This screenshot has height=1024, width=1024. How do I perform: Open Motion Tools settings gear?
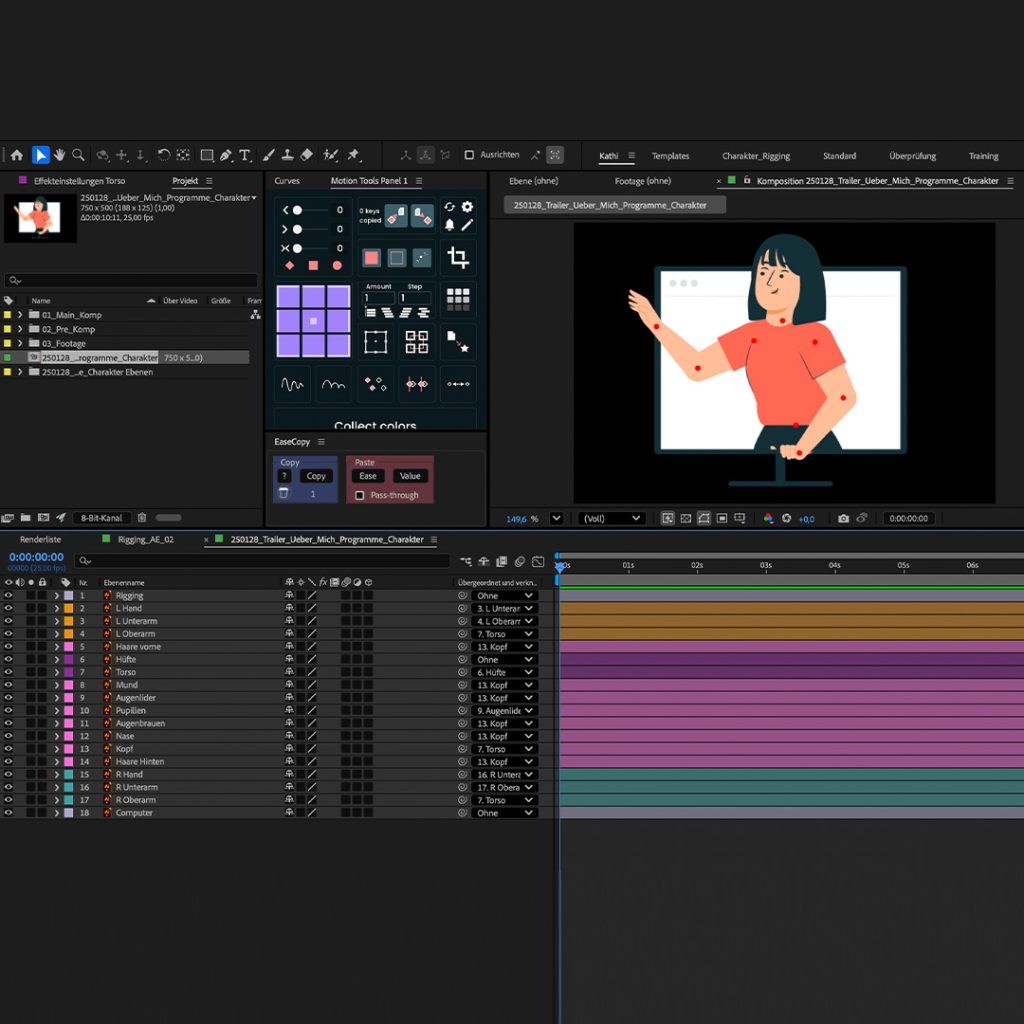point(467,207)
